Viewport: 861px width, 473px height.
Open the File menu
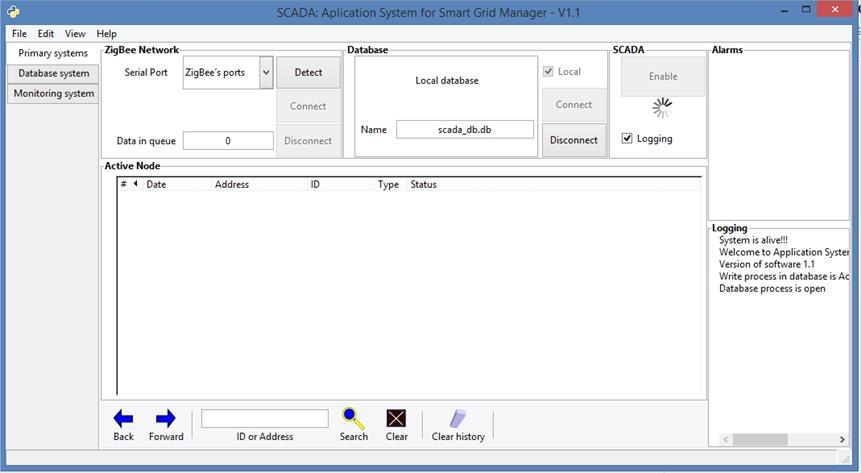click(x=19, y=34)
